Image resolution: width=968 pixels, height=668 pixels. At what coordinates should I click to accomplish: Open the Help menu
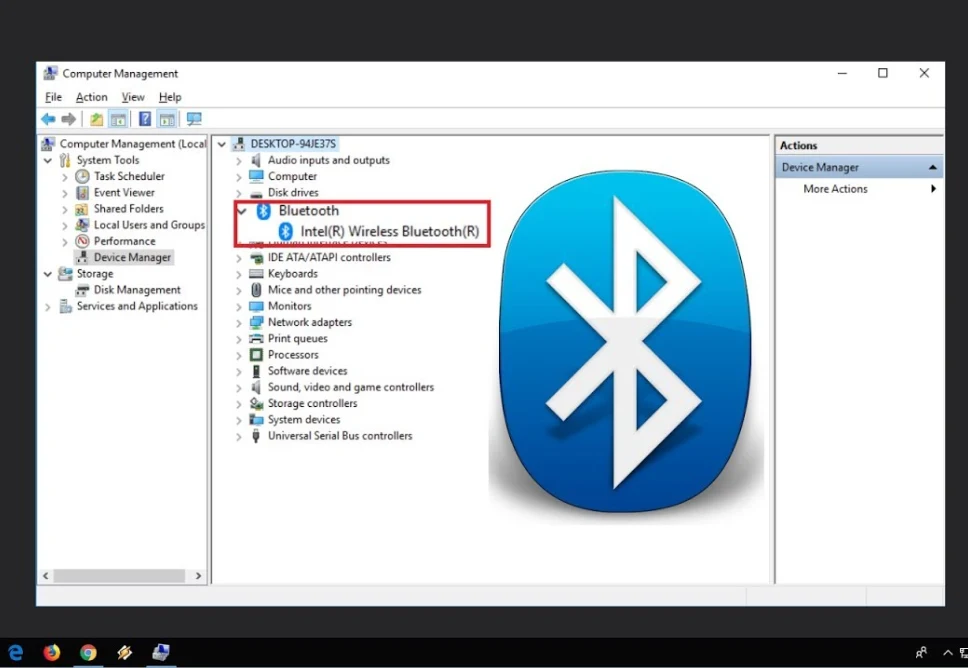point(170,97)
